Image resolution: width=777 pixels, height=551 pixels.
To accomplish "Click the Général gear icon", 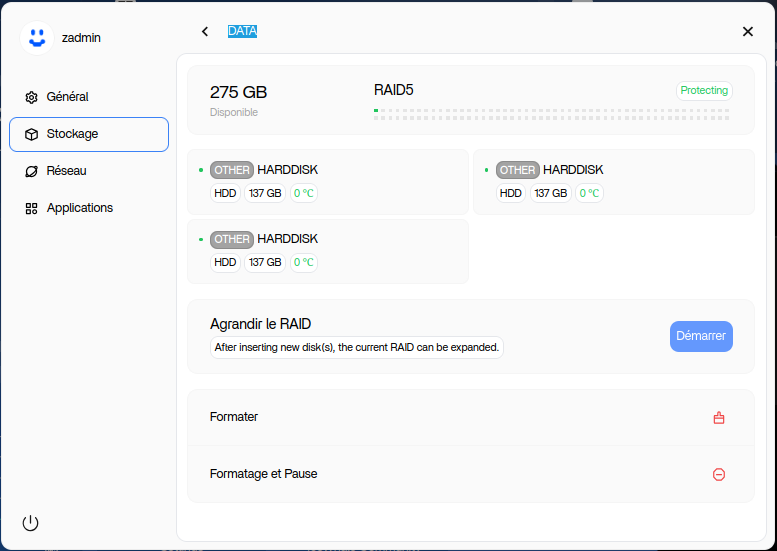I will point(31,98).
